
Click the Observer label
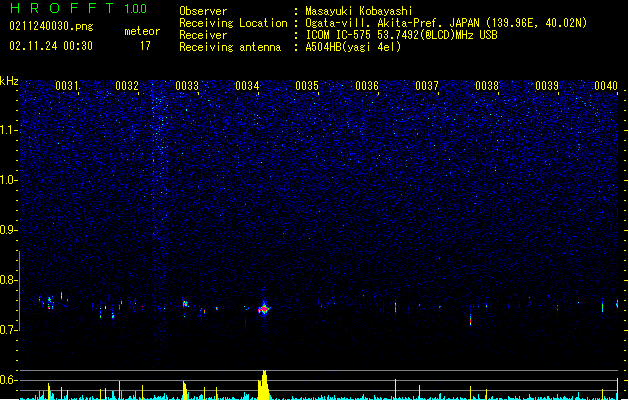tap(203, 11)
